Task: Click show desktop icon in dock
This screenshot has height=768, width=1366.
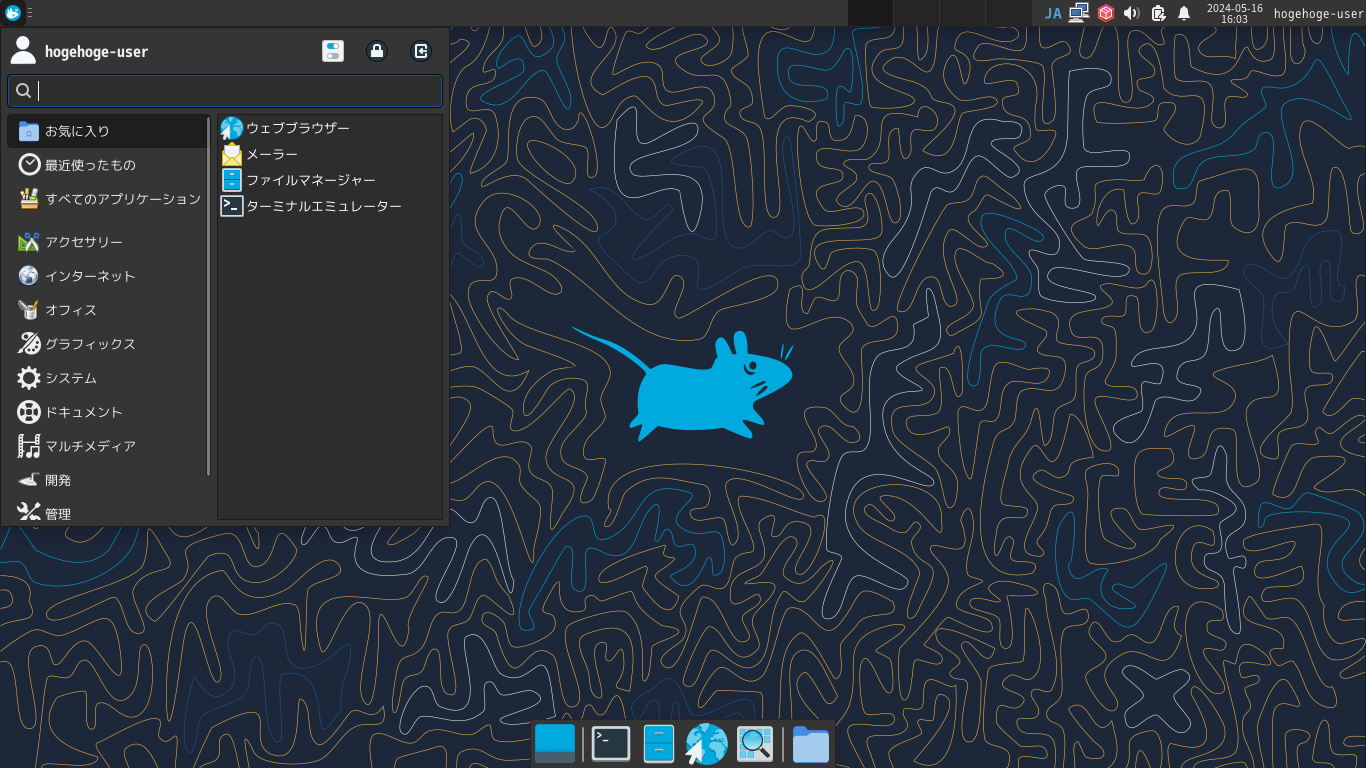Action: pos(555,744)
